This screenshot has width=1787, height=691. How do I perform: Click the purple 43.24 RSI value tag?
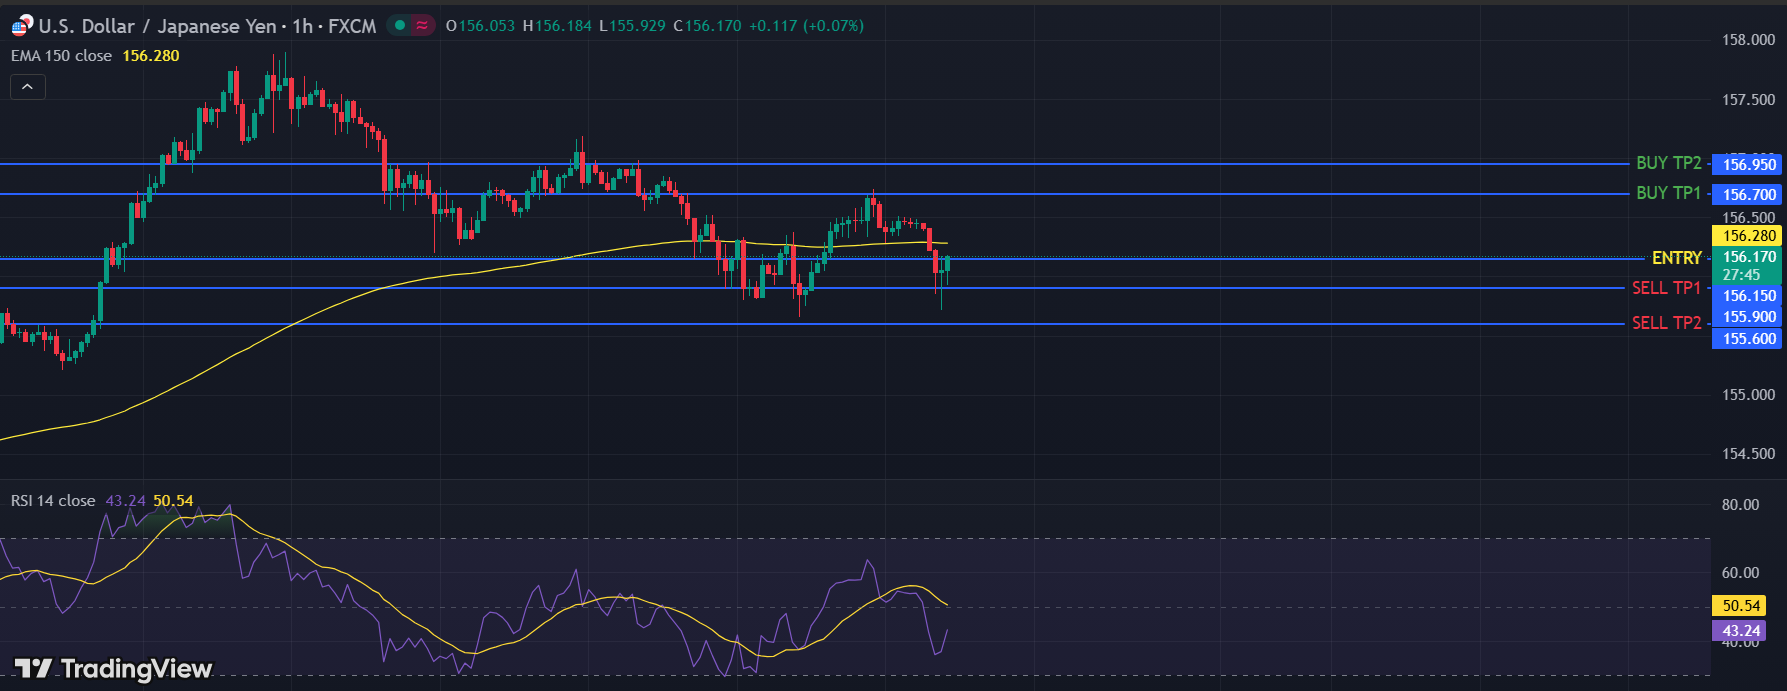1740,631
